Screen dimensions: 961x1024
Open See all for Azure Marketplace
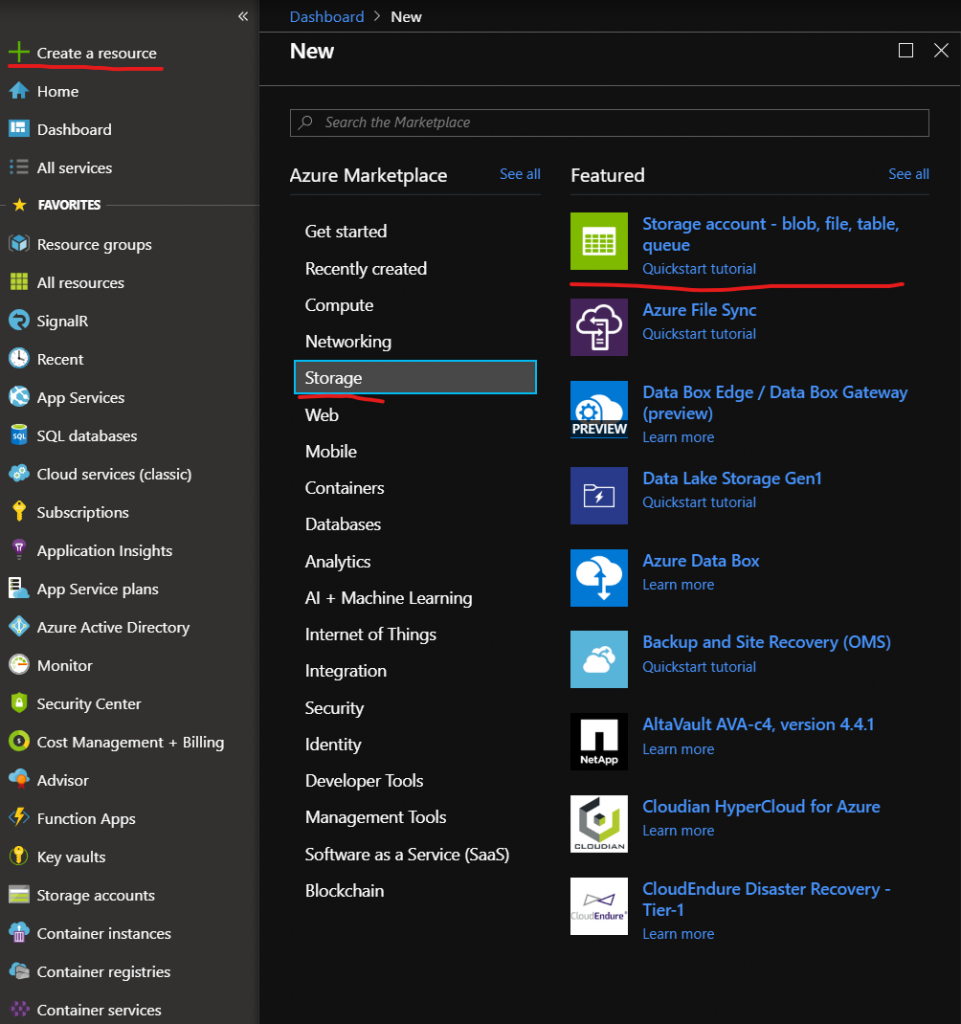click(520, 174)
